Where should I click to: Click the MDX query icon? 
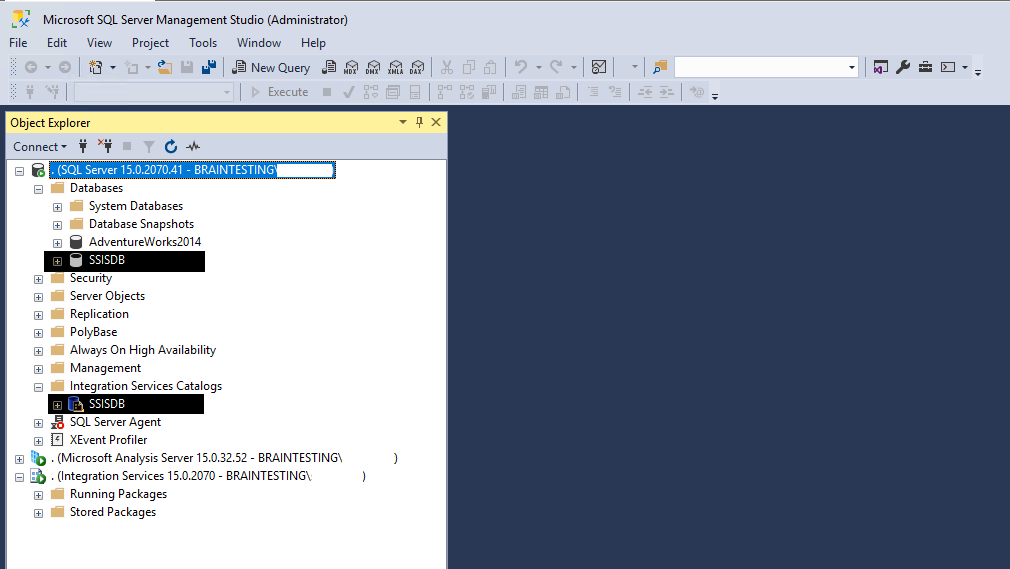point(351,67)
